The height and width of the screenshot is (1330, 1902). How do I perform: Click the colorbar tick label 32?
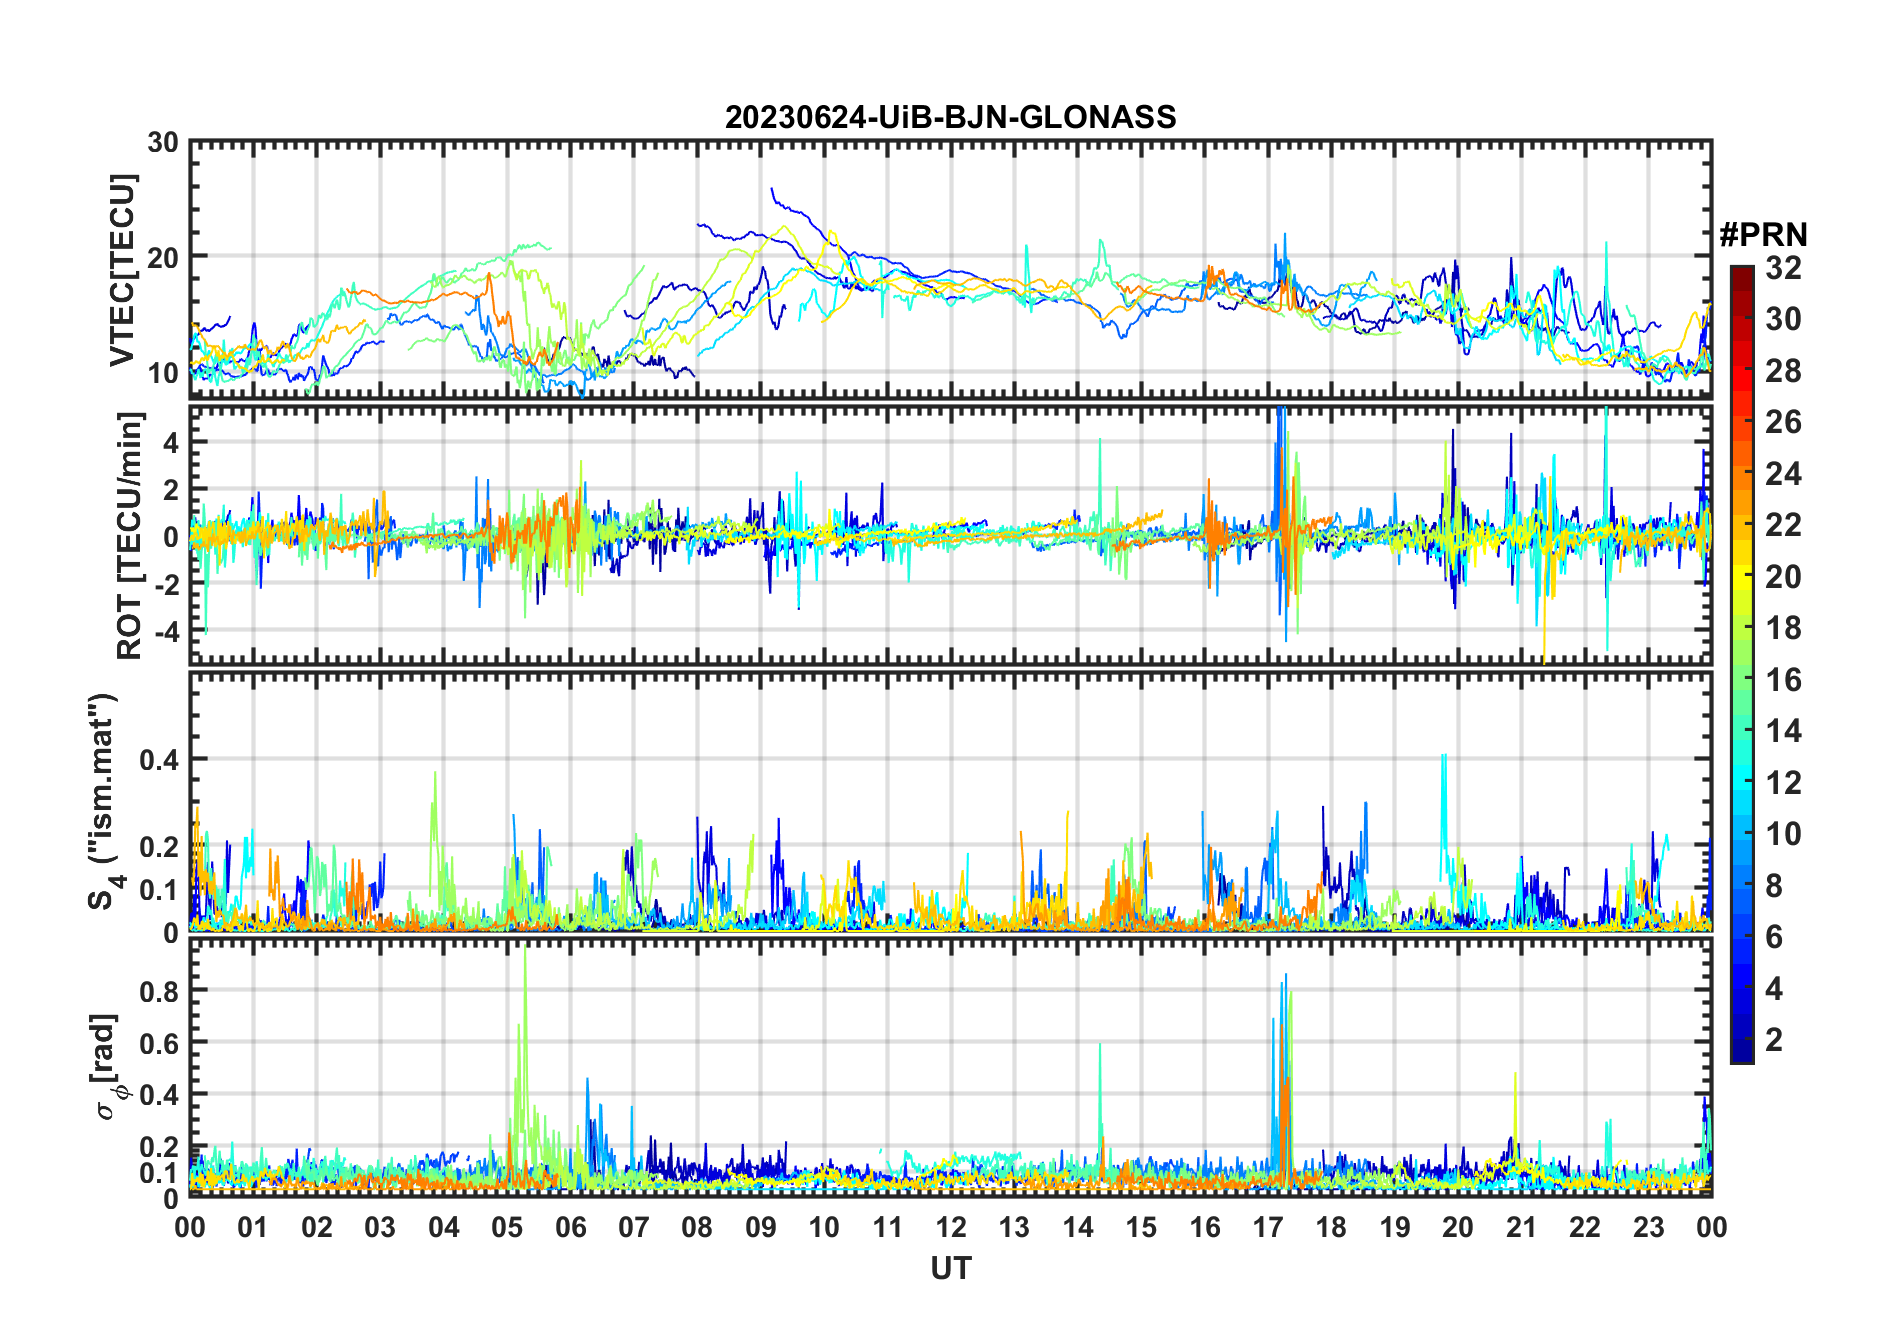[1783, 268]
